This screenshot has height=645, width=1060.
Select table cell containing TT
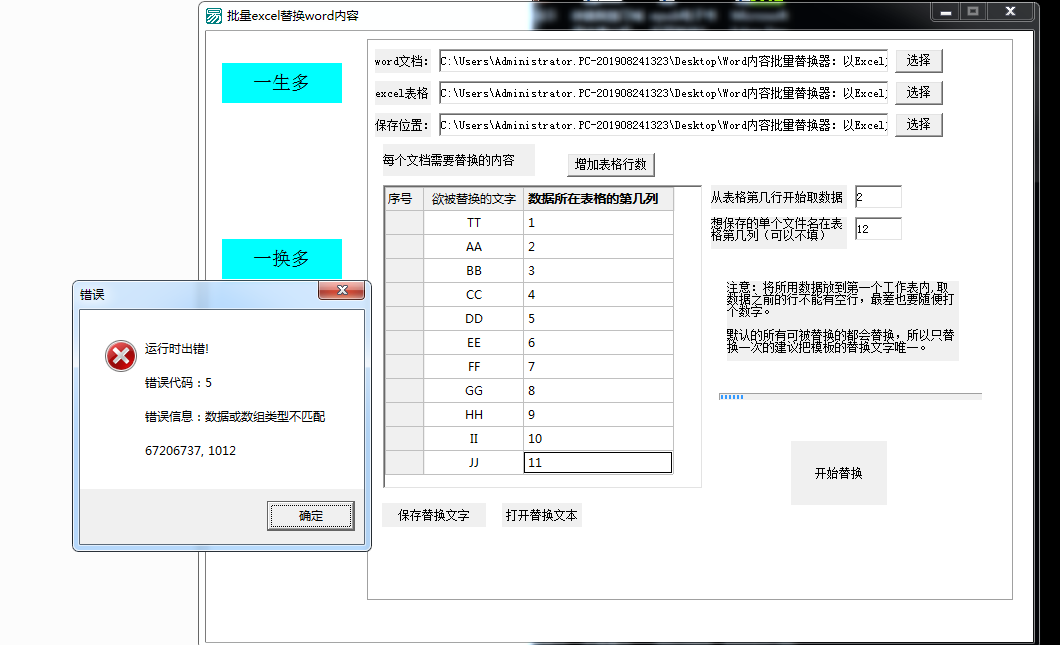(x=473, y=223)
